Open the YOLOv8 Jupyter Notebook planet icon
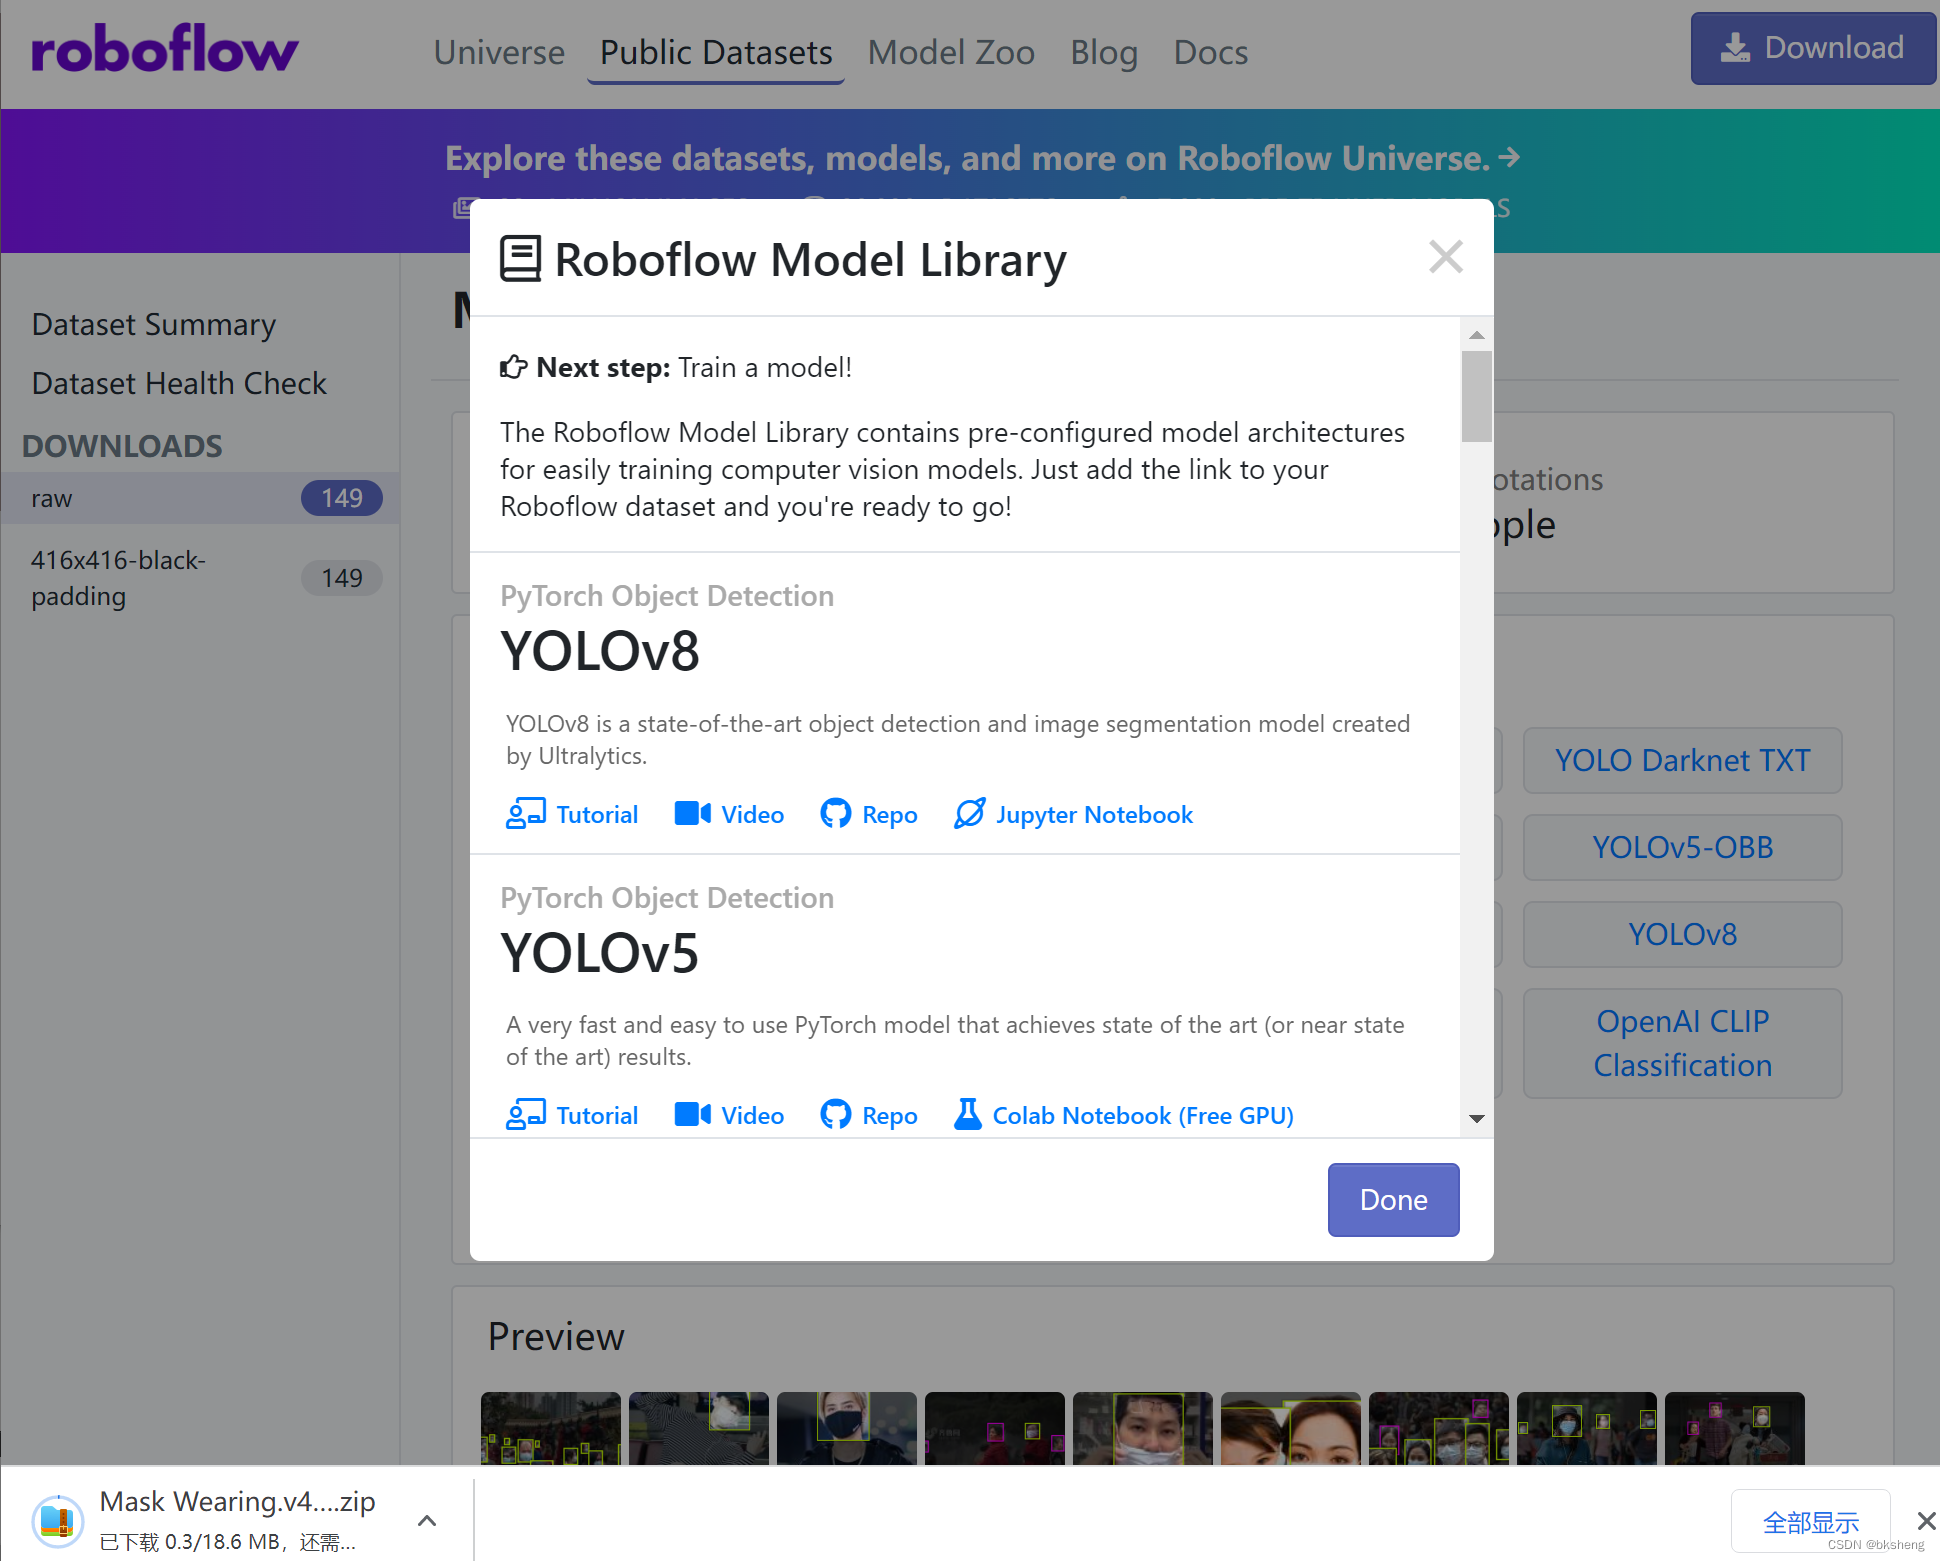The width and height of the screenshot is (1940, 1561). pyautogui.click(x=969, y=814)
